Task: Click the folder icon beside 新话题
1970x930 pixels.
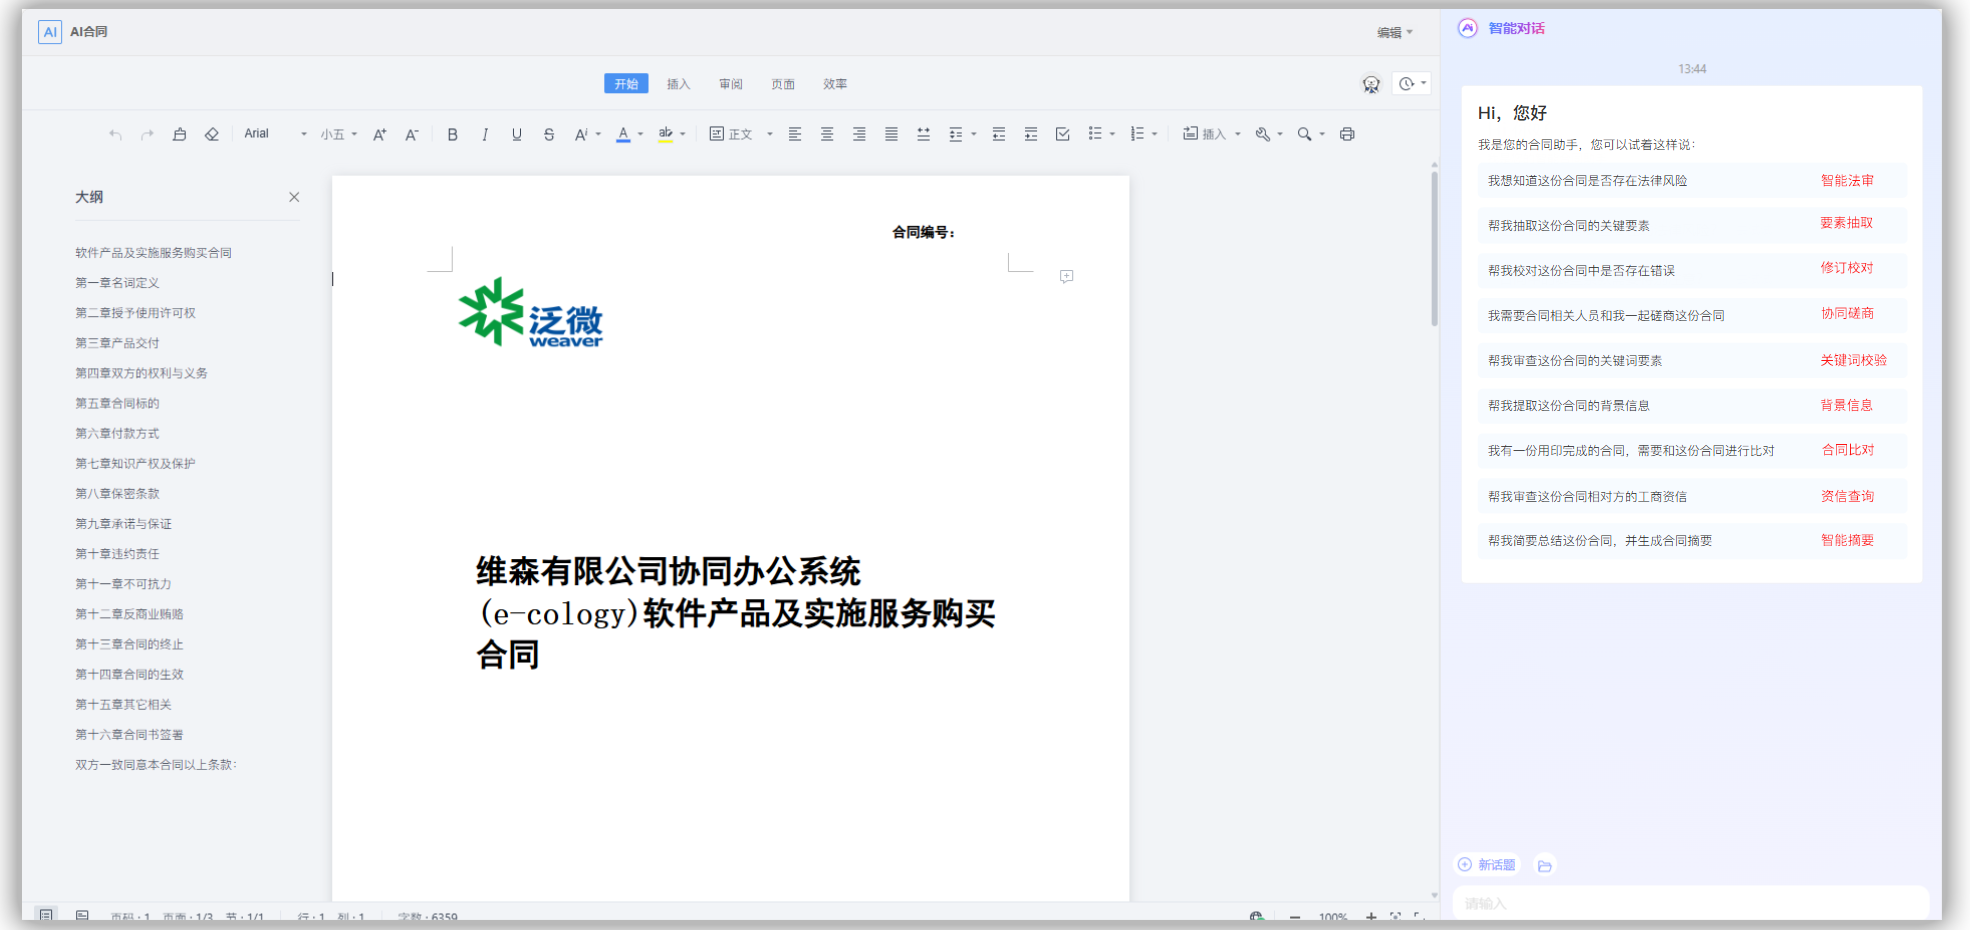Action: pyautogui.click(x=1545, y=866)
